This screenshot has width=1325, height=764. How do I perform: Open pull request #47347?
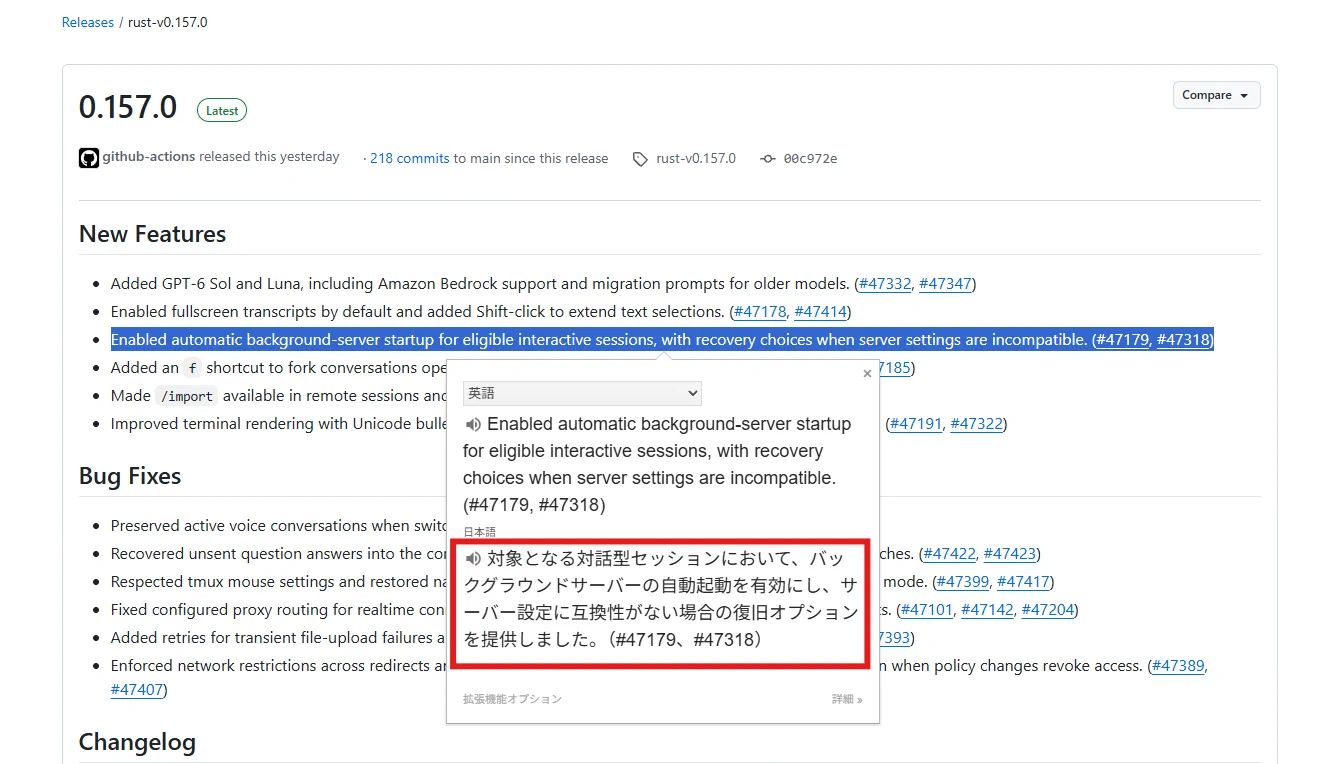pyautogui.click(x=945, y=284)
